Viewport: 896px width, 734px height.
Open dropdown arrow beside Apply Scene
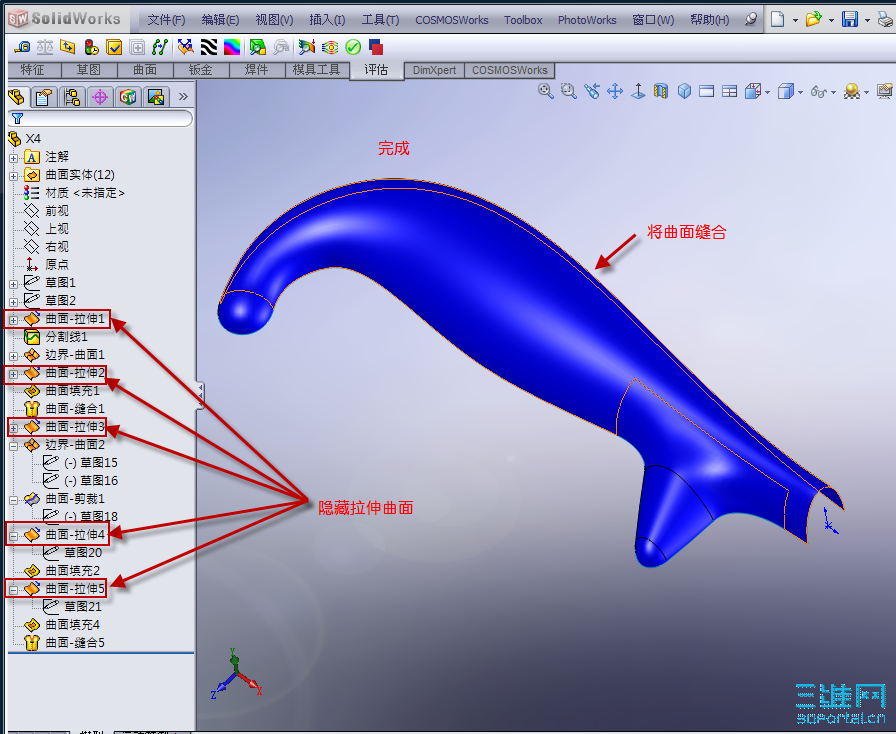pos(867,92)
